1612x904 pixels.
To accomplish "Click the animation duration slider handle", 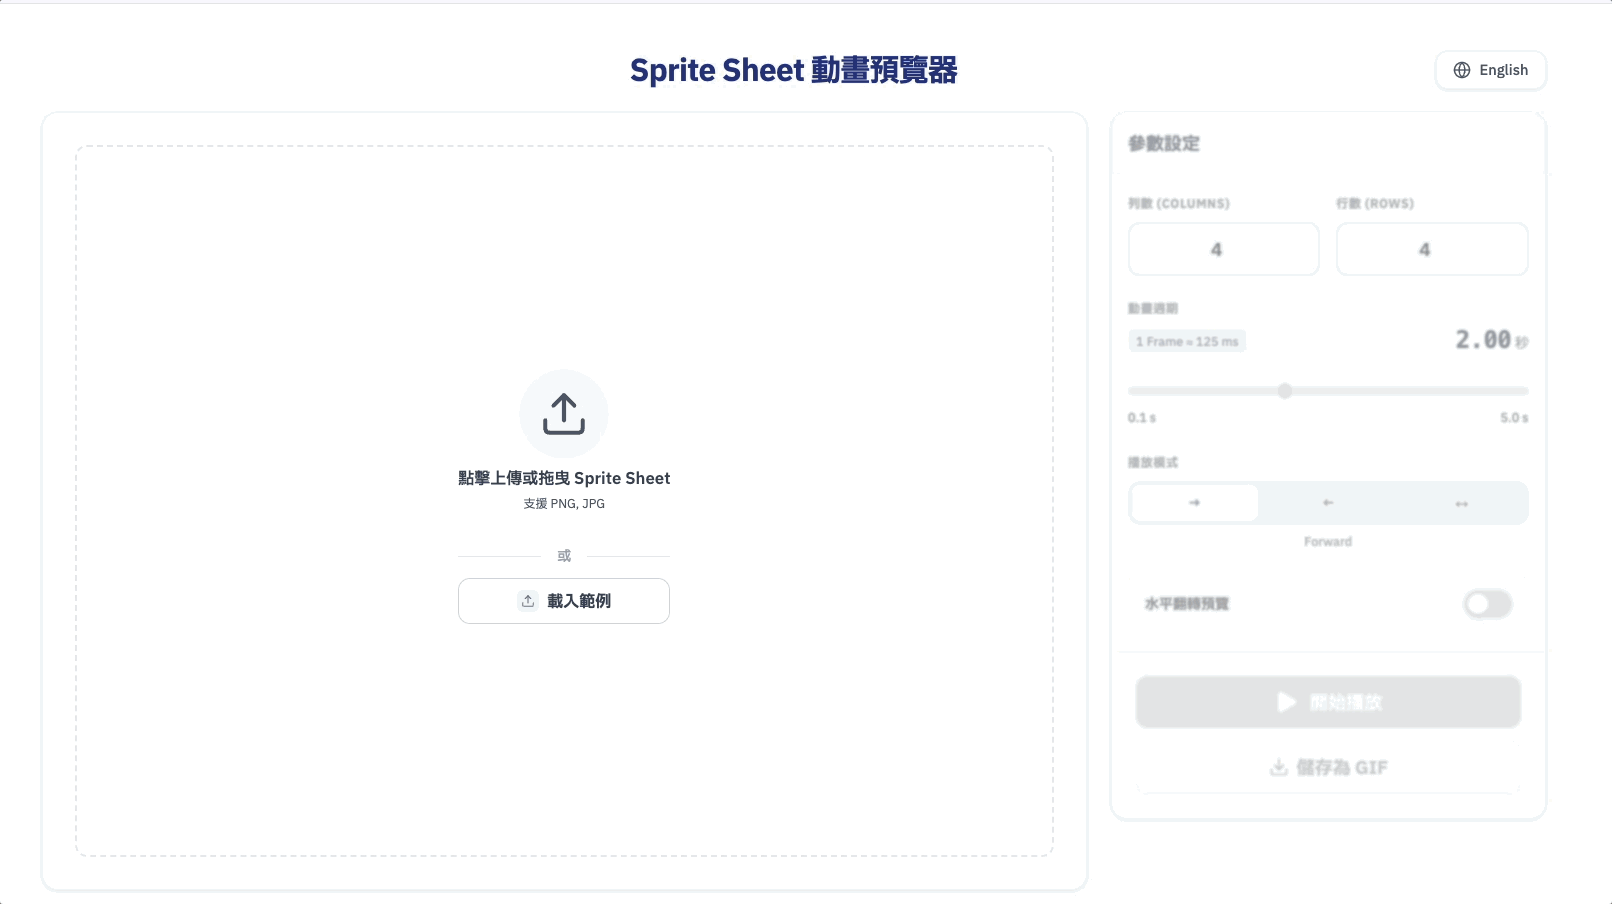I will pyautogui.click(x=1285, y=391).
